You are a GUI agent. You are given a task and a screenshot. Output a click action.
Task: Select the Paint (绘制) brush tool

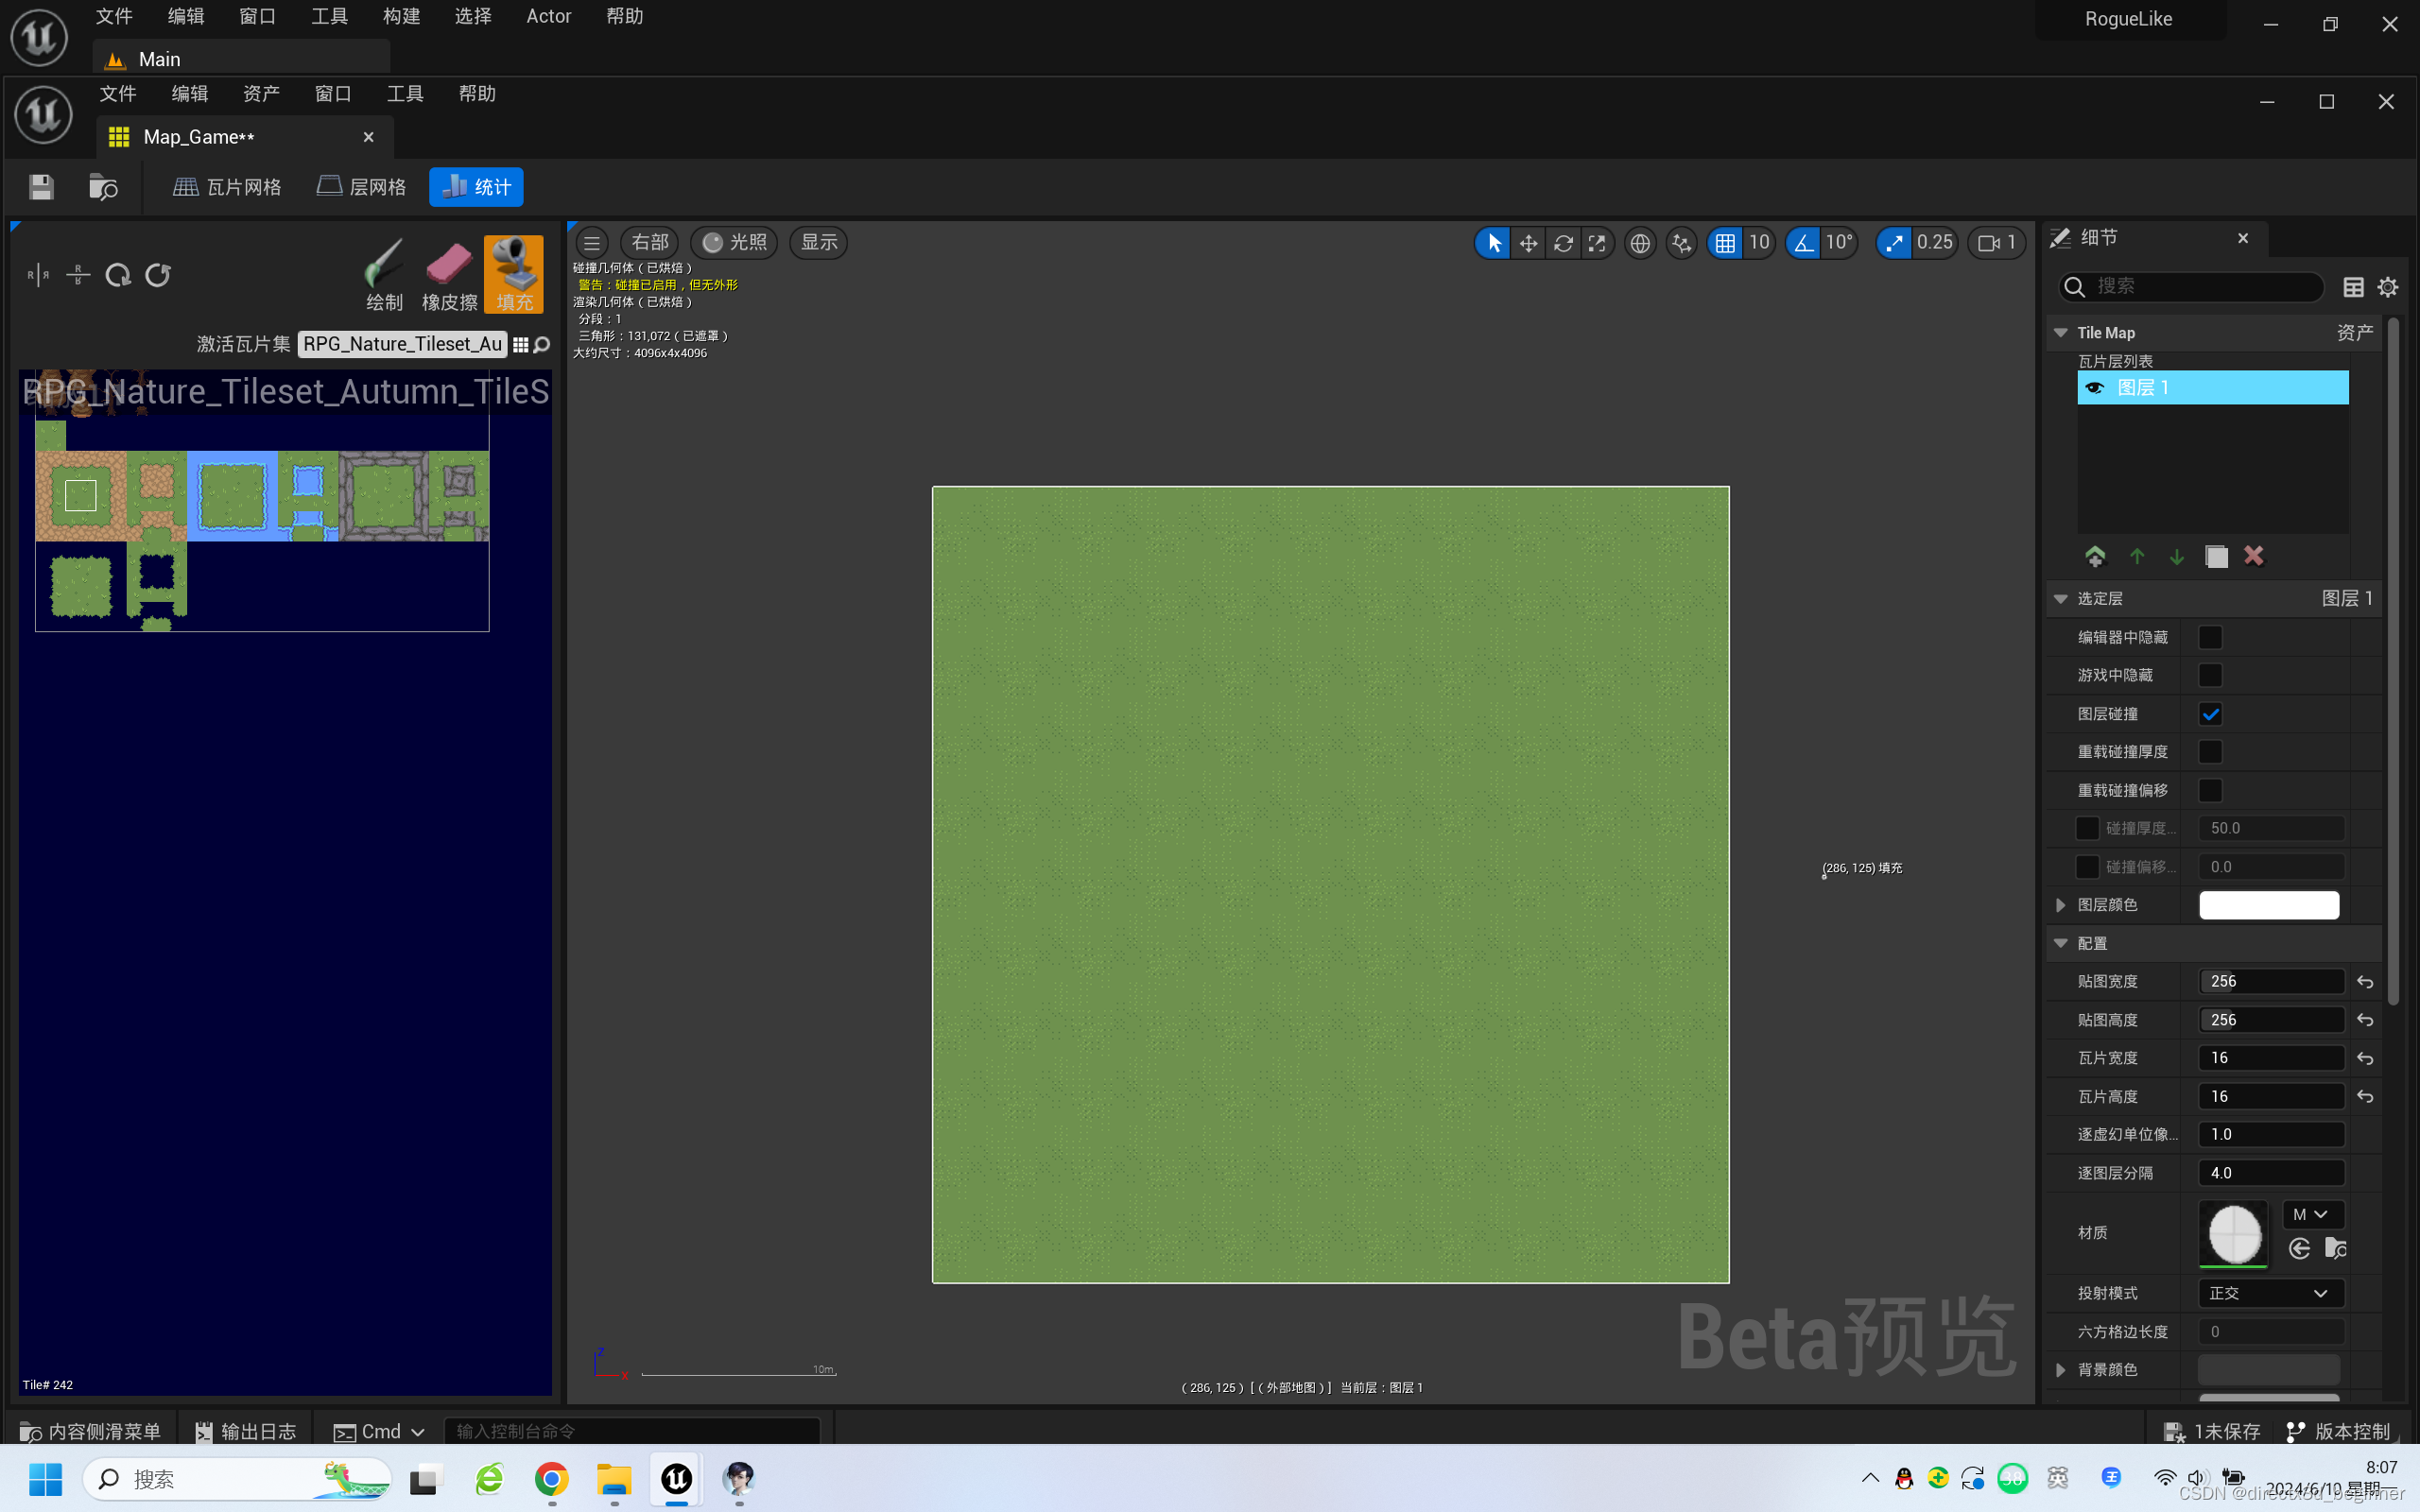(383, 274)
